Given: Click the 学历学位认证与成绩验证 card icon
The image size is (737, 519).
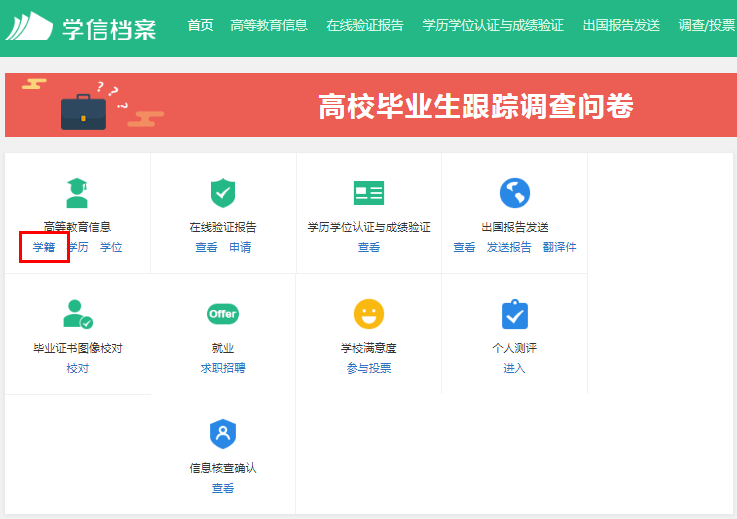Looking at the screenshot, I should click(x=368, y=193).
